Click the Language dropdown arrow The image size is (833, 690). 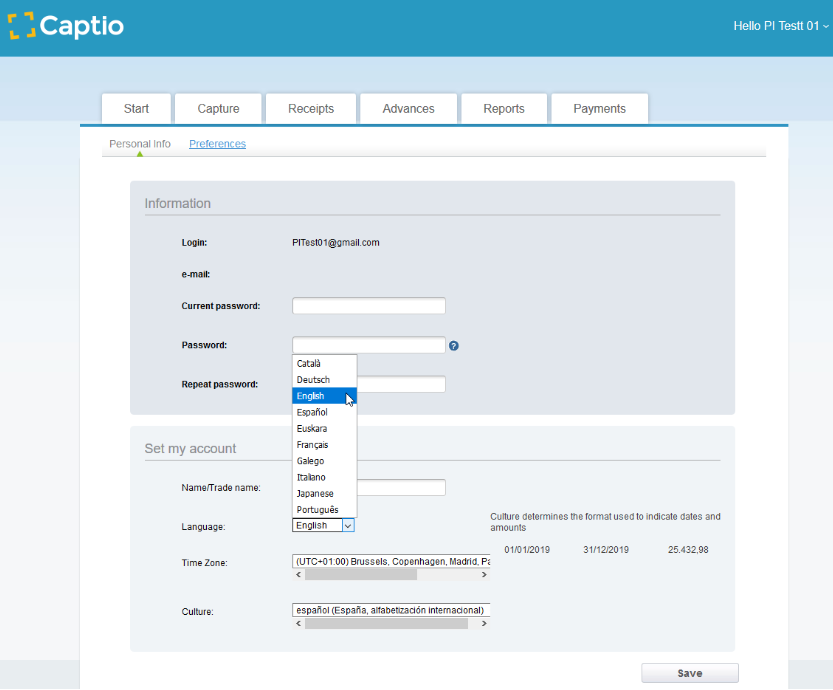tap(347, 525)
